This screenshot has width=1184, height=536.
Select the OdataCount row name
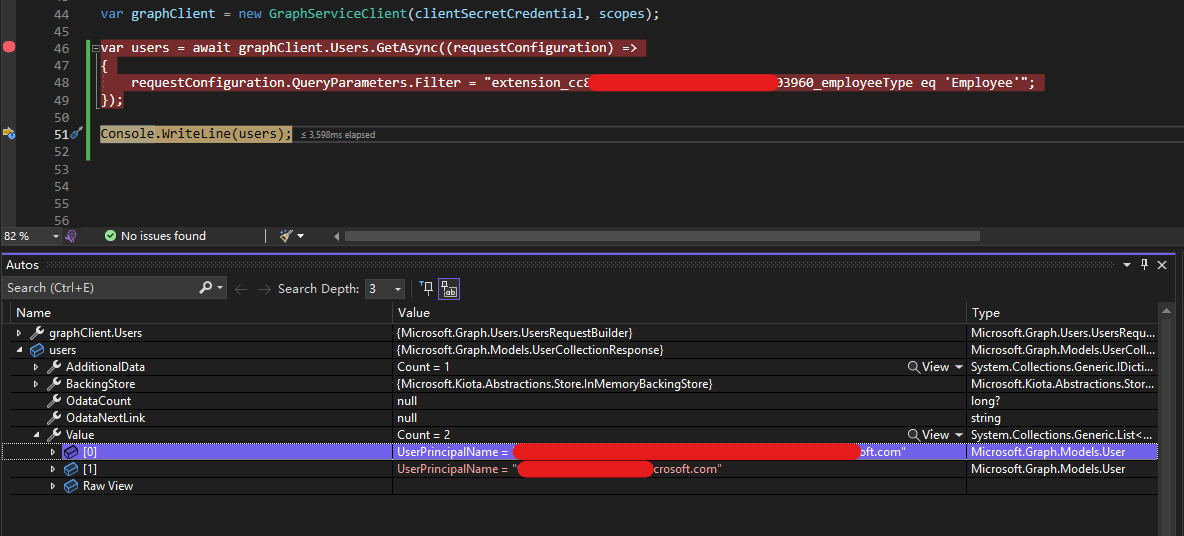coord(98,401)
